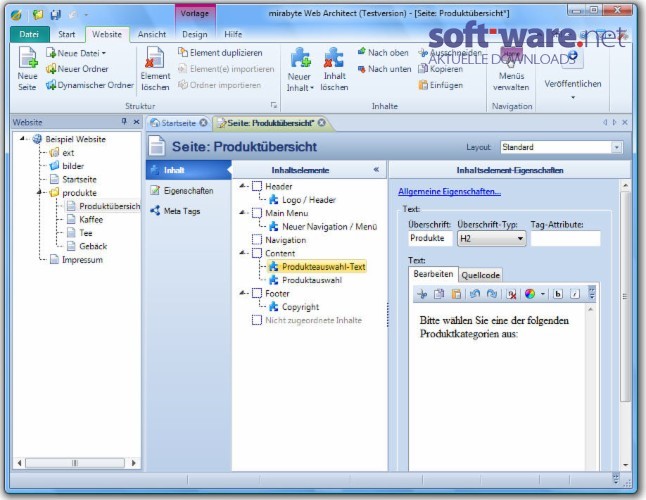Add a Dynamischer Ordner
The image size is (646, 500).
point(90,85)
